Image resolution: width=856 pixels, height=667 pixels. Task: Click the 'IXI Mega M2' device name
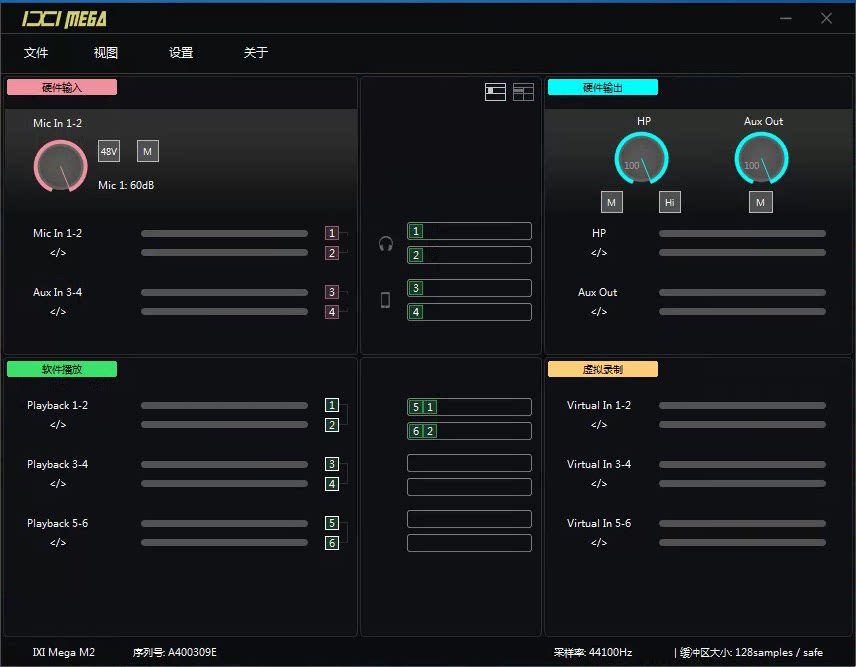(63, 652)
